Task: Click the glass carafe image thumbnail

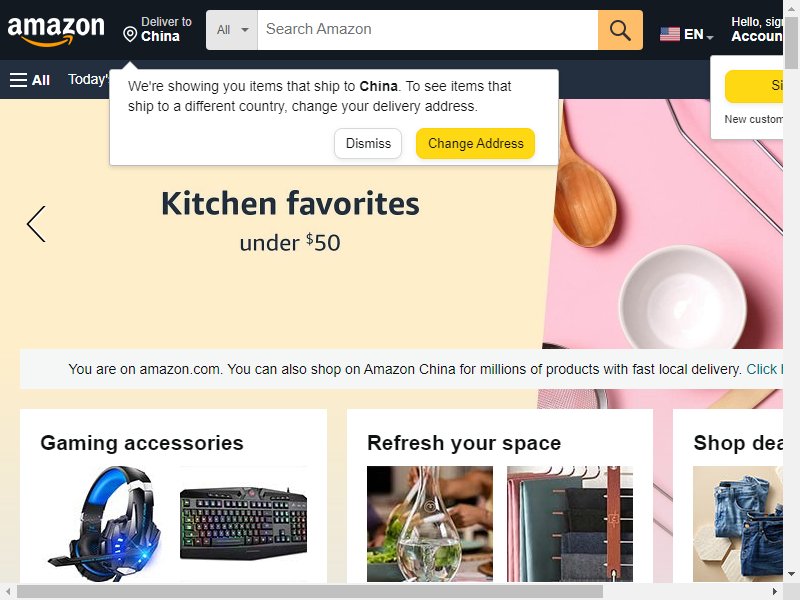Action: coord(430,524)
